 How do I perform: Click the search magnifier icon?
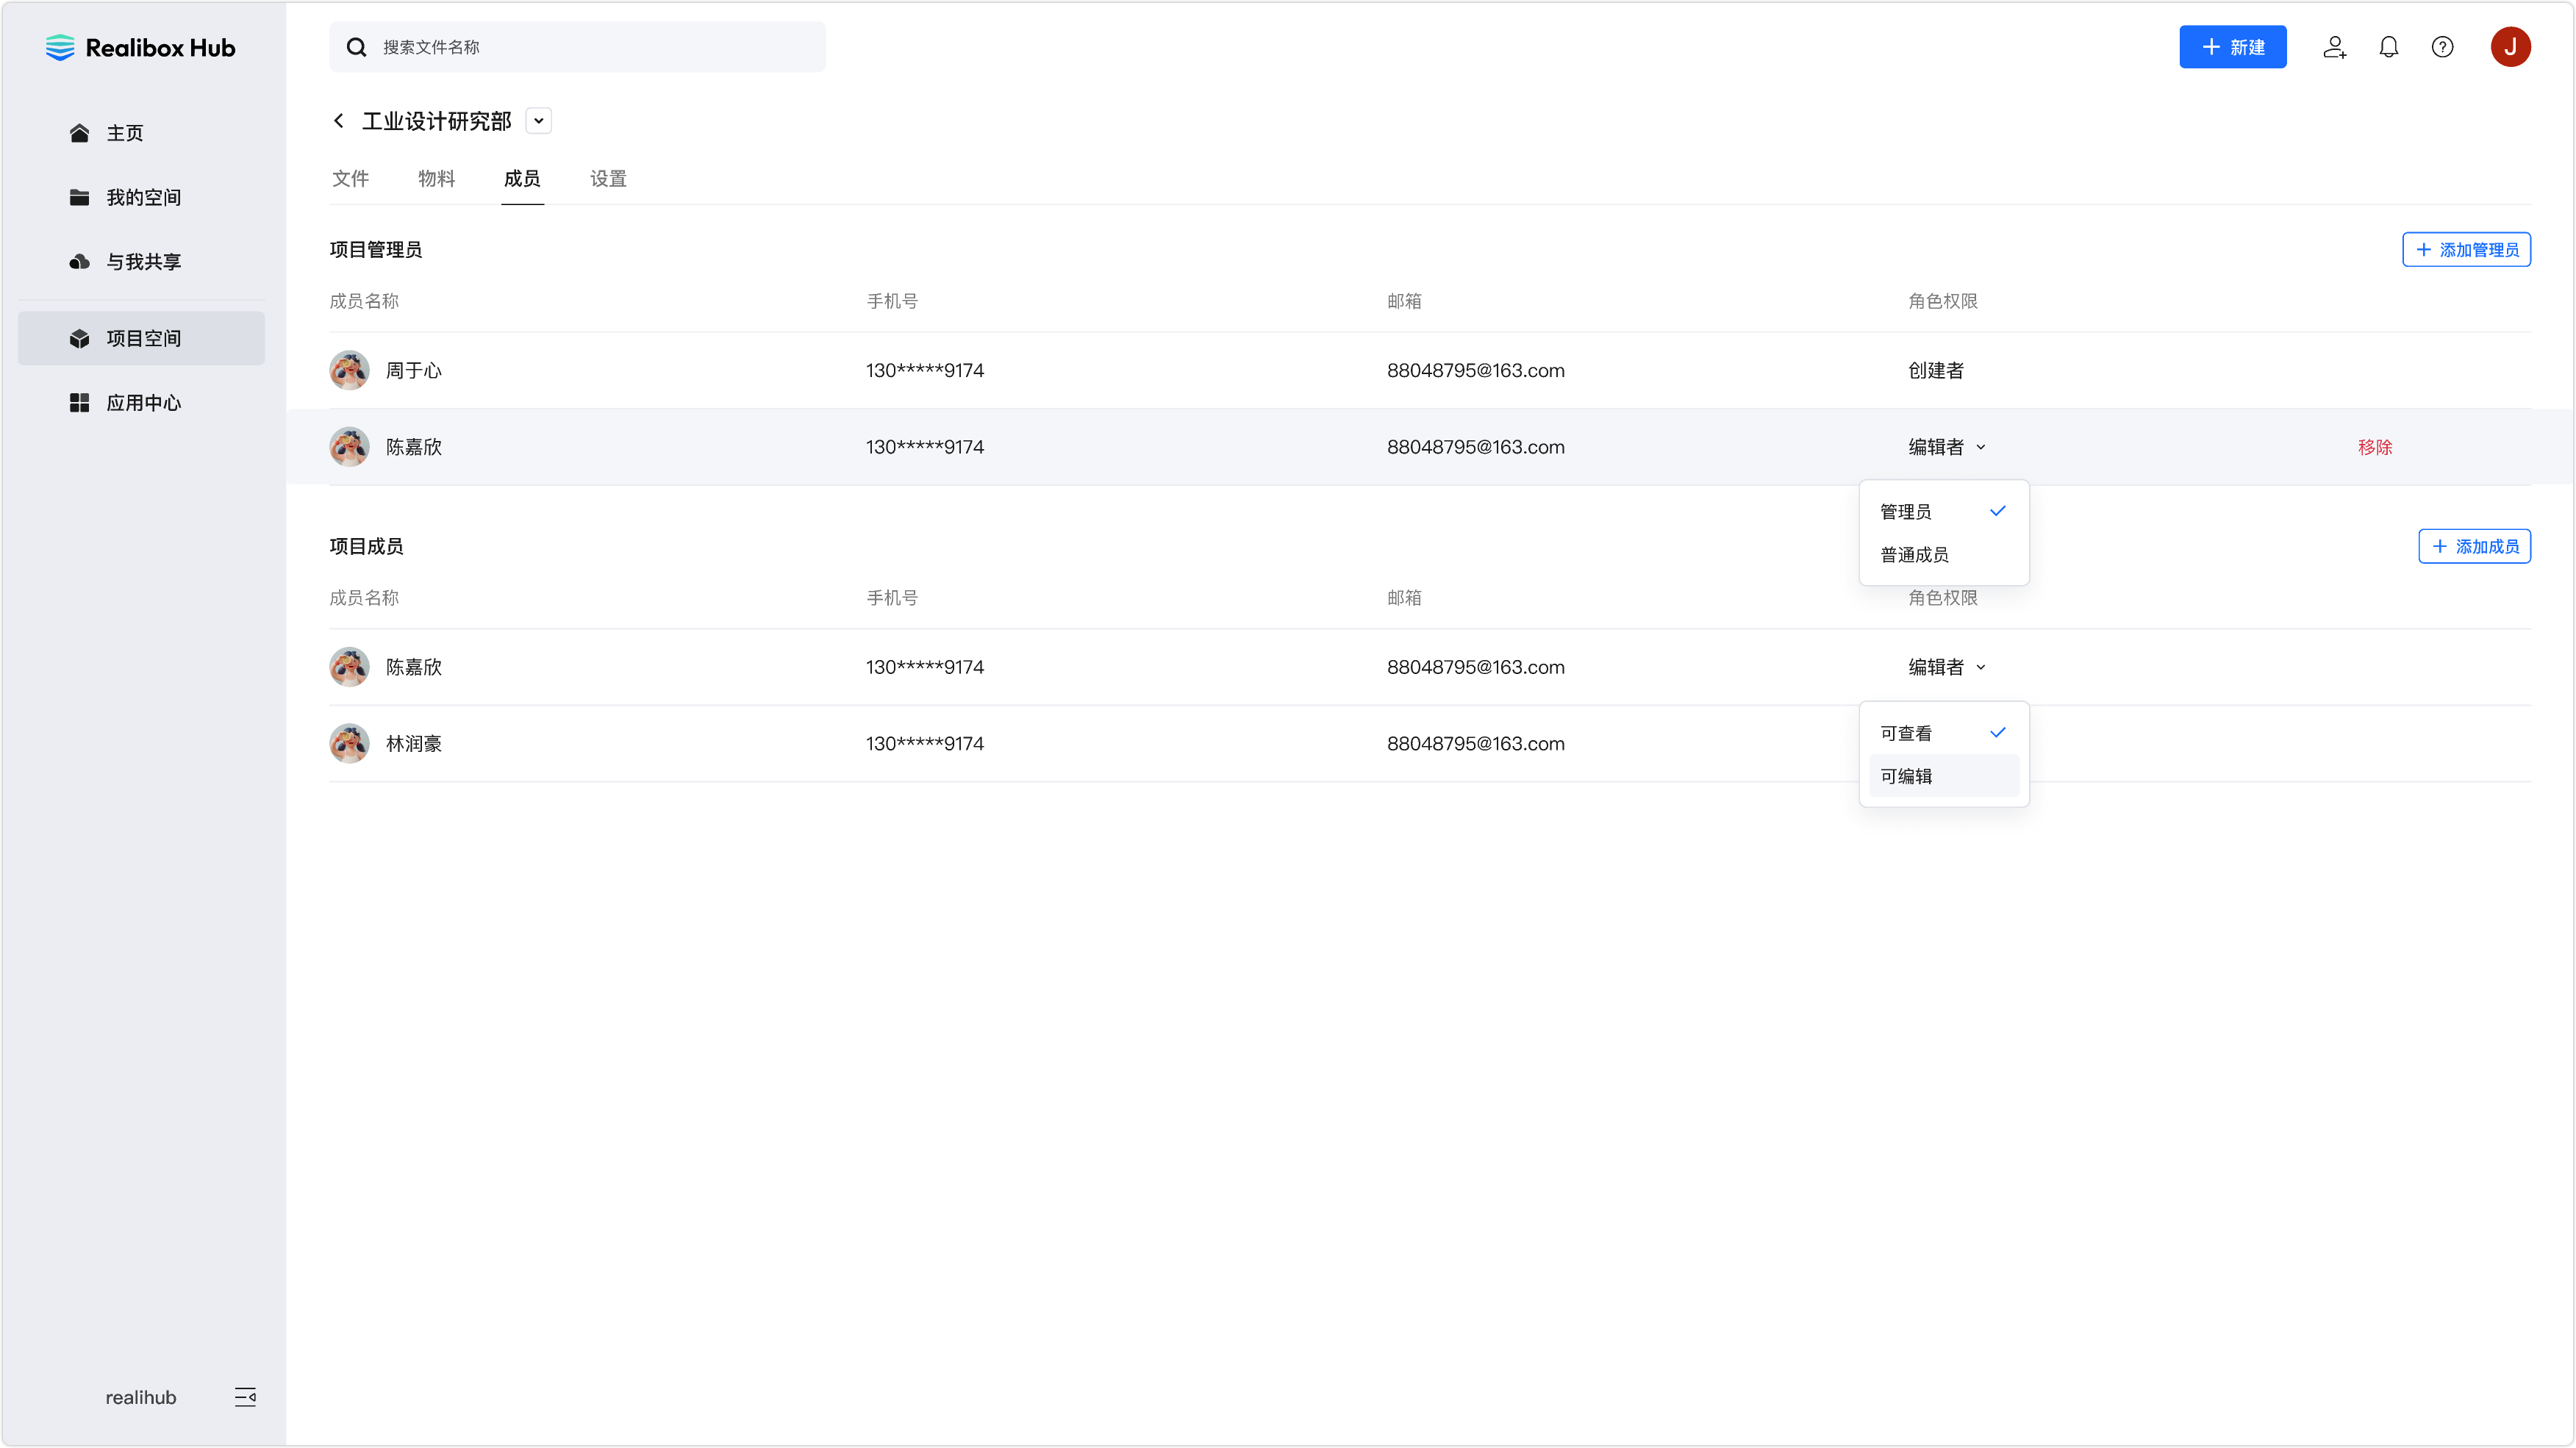[356, 47]
